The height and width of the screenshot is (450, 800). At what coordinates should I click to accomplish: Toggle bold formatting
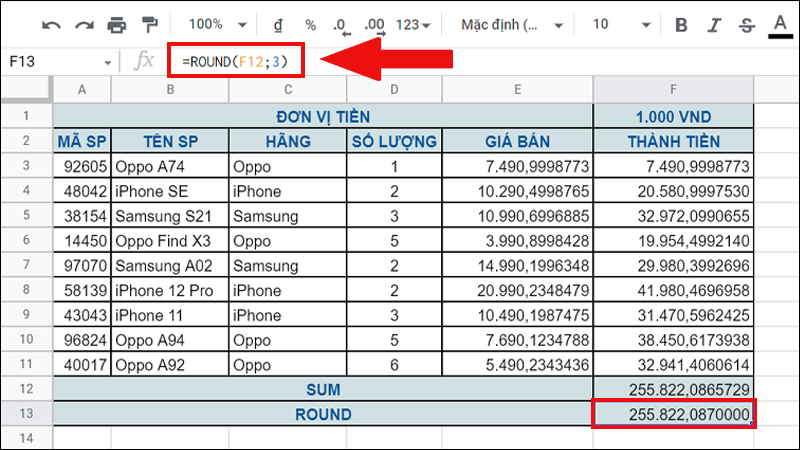(681, 24)
